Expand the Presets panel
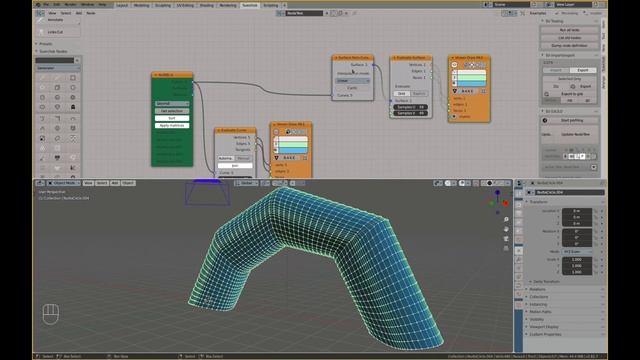This screenshot has height=360, width=640. [x=37, y=44]
